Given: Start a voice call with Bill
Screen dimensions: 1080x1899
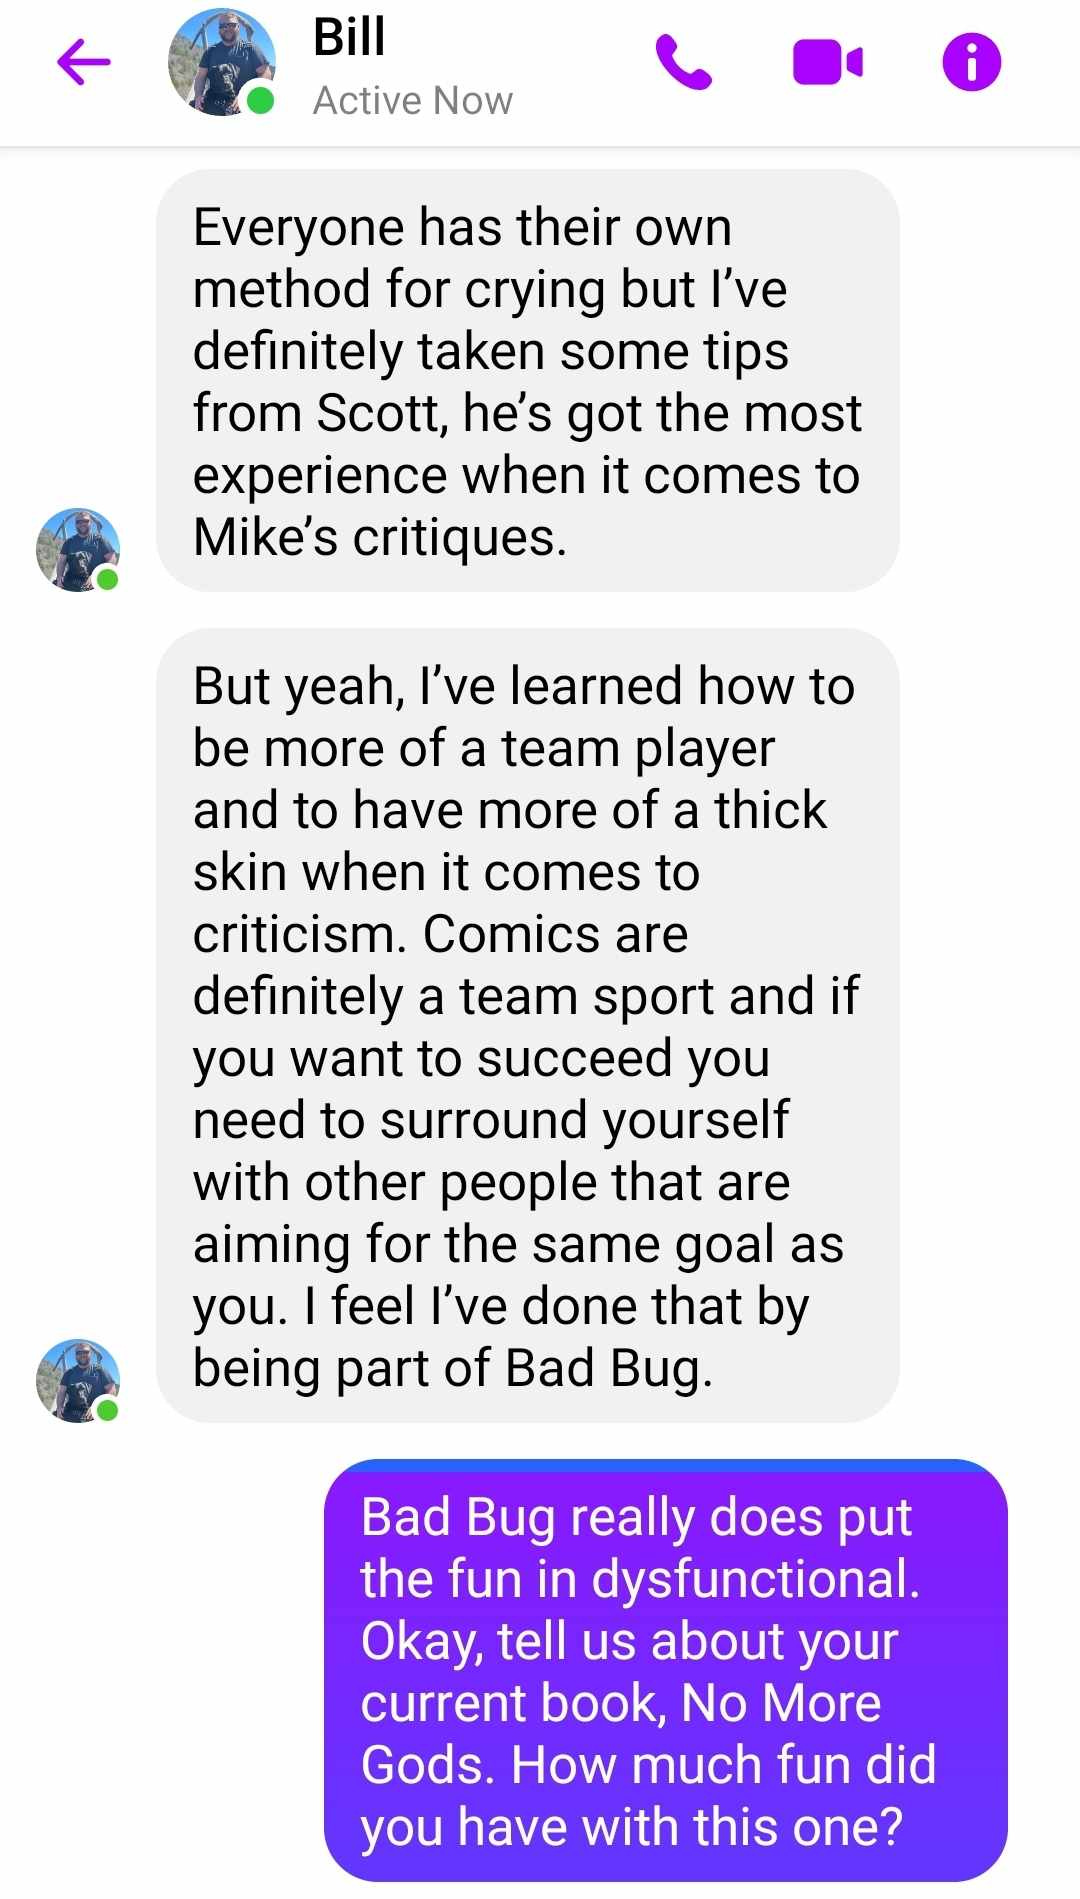Looking at the screenshot, I should click(x=683, y=62).
